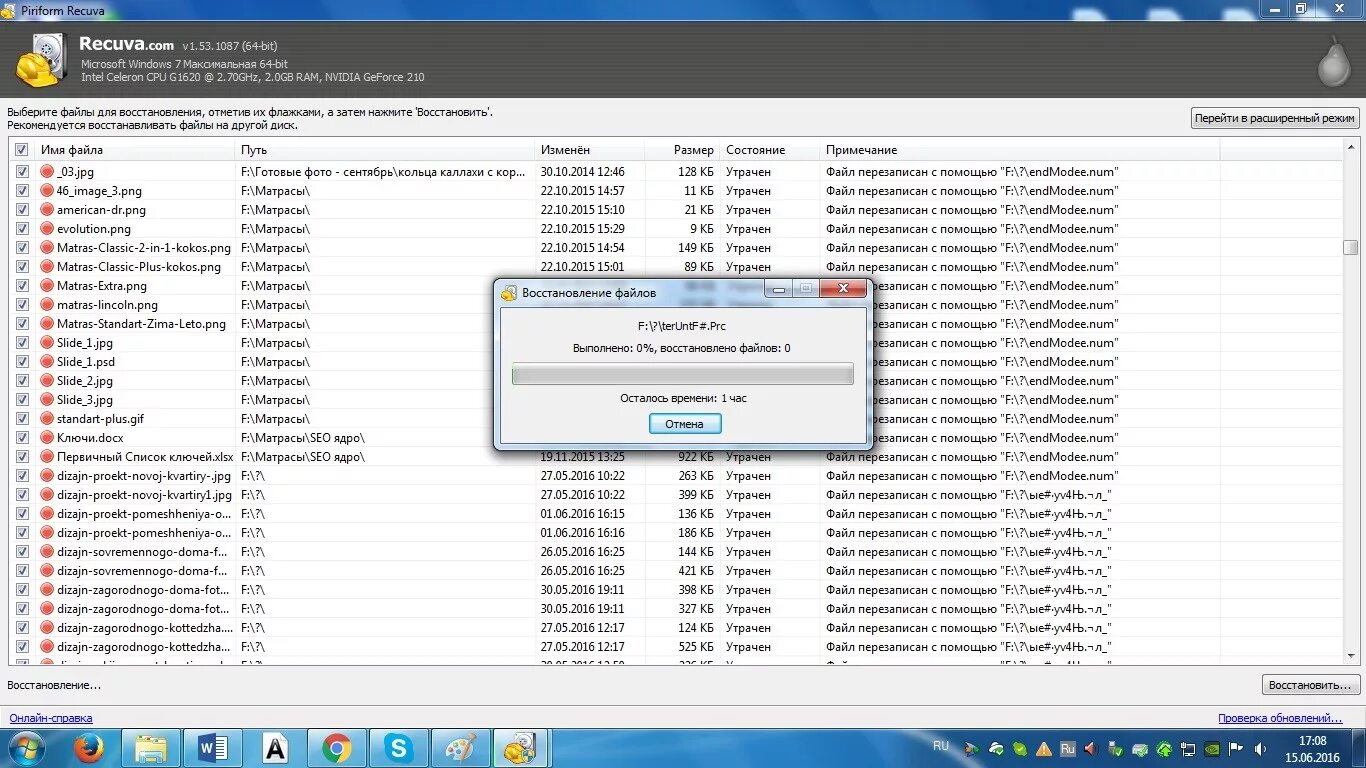Open Firefox from the taskbar
This screenshot has height=768, width=1366.
point(89,748)
